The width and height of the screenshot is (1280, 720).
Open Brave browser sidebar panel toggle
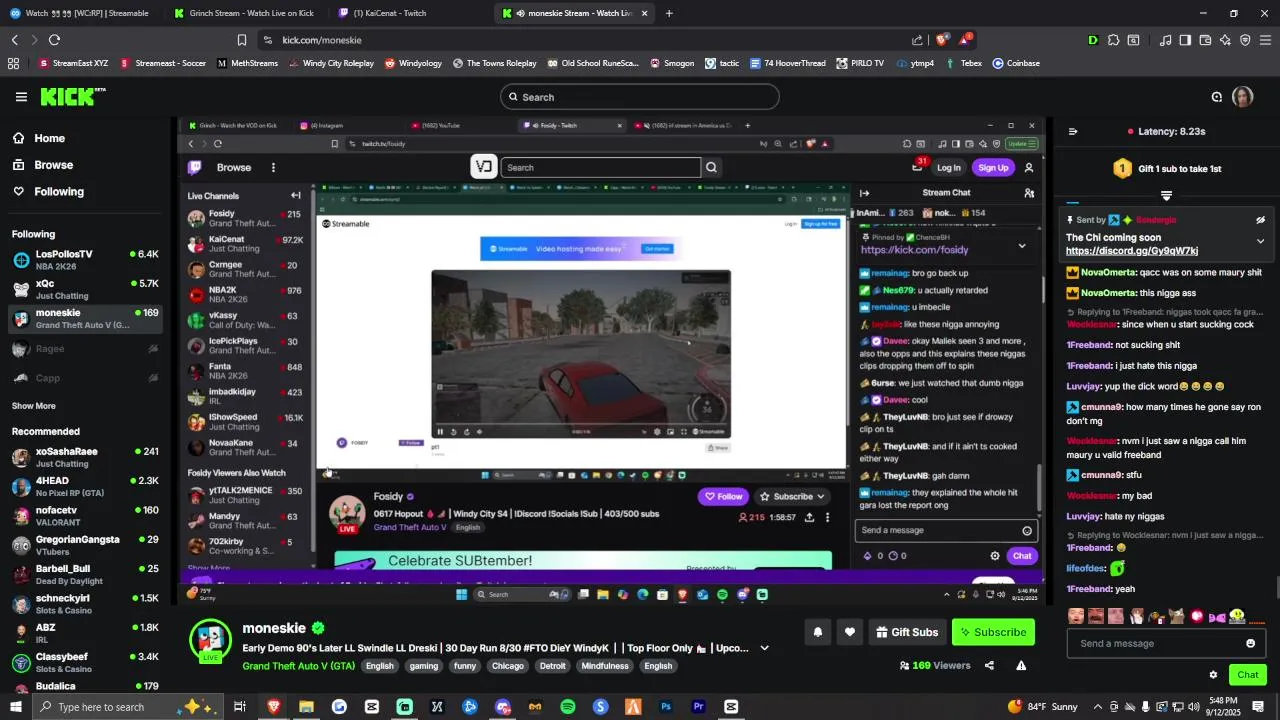(1185, 40)
